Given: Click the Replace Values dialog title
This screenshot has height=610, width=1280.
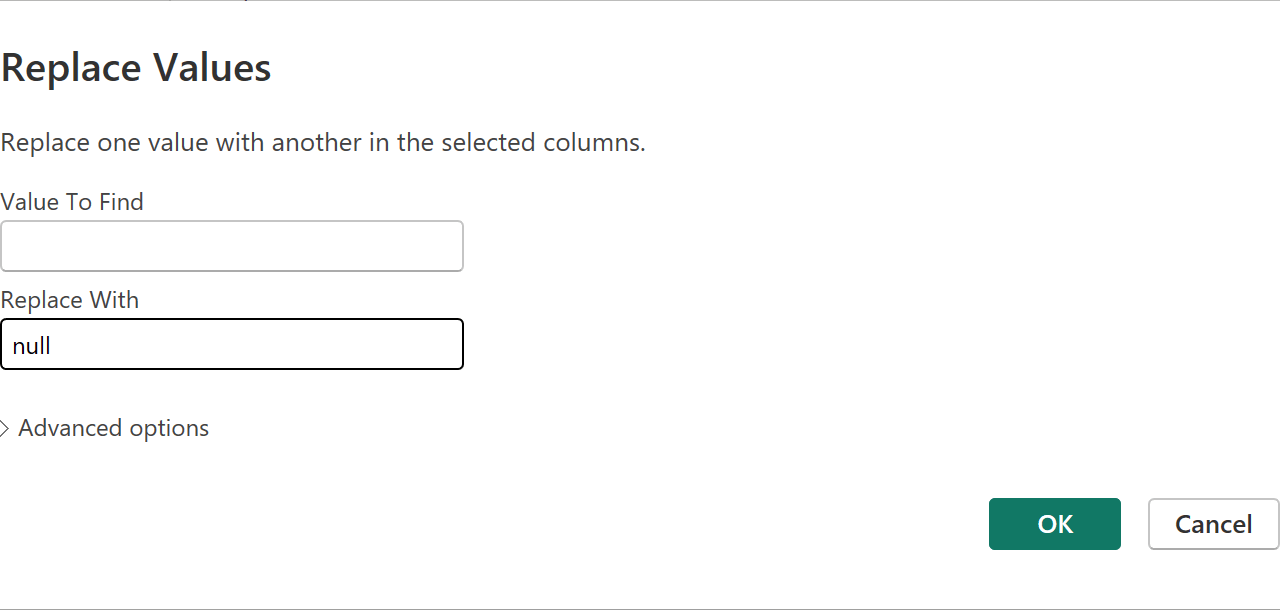Looking at the screenshot, I should (136, 68).
